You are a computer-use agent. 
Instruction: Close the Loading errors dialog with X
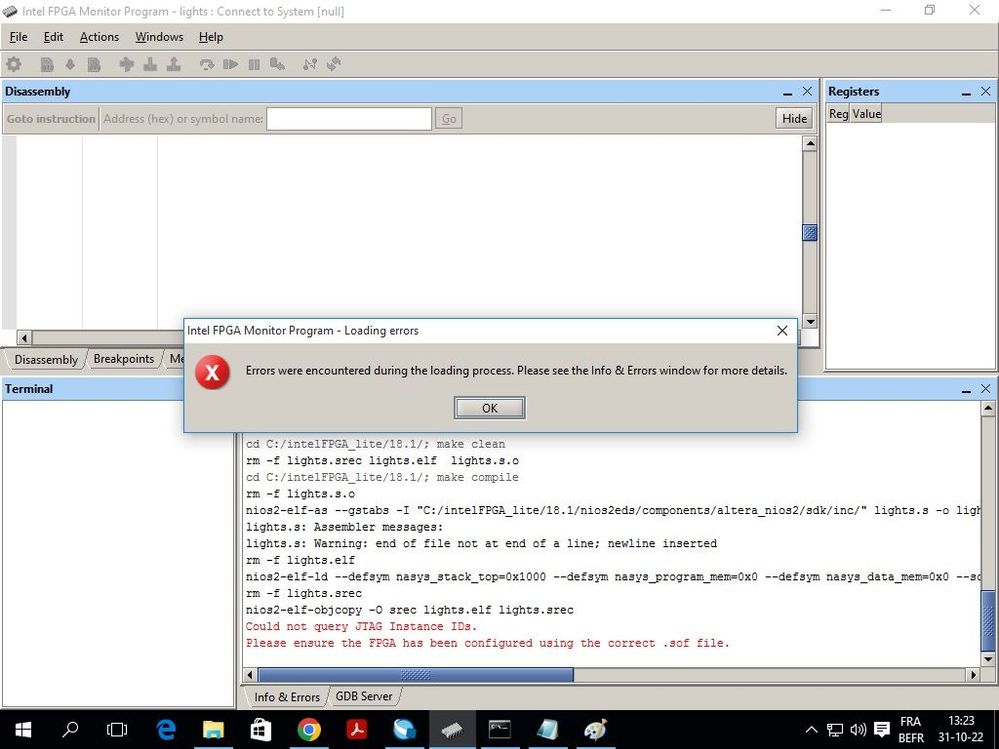782,331
